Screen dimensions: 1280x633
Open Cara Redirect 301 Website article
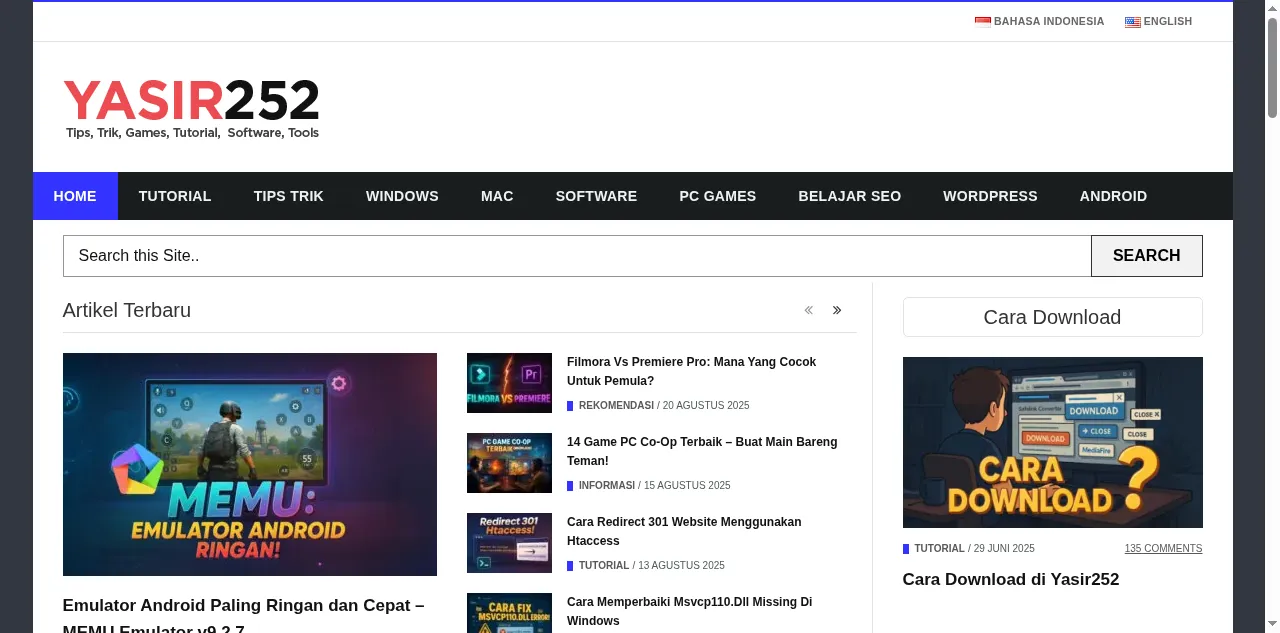tap(684, 531)
